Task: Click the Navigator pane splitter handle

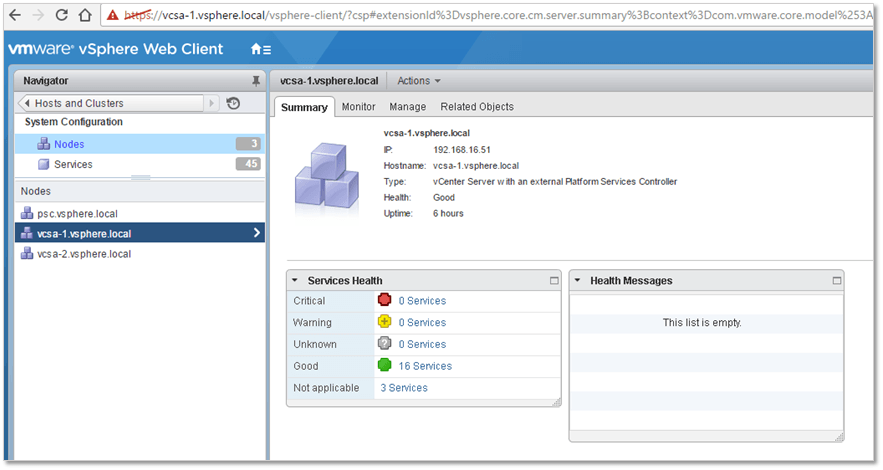Action: [140, 178]
